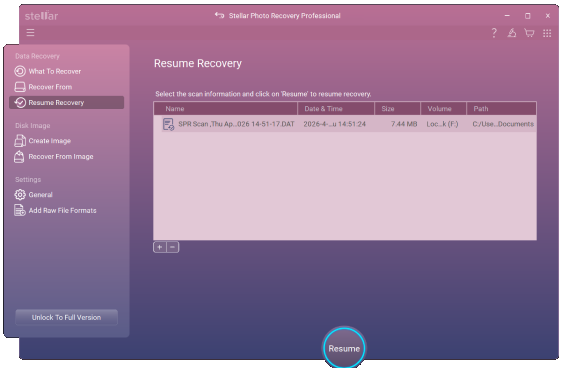Click the Loc...k (F:) volume cell
Viewport: 568px width, 368px height.
tap(442, 124)
